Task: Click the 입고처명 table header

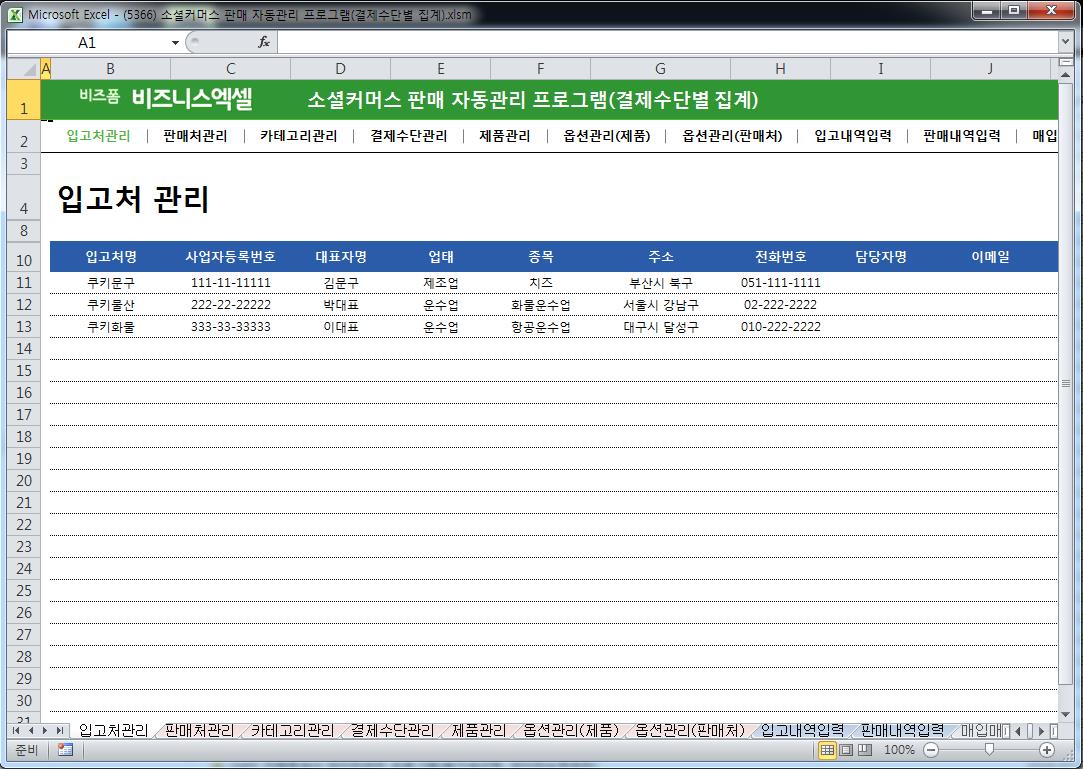Action: coord(111,256)
